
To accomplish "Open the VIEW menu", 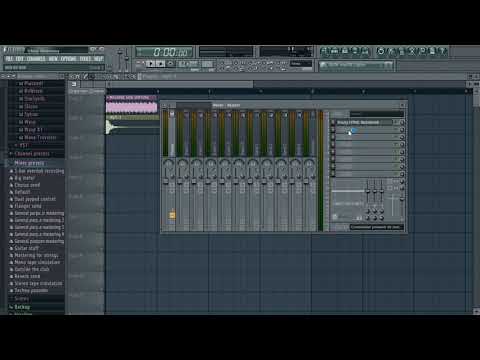I will tap(53, 59).
